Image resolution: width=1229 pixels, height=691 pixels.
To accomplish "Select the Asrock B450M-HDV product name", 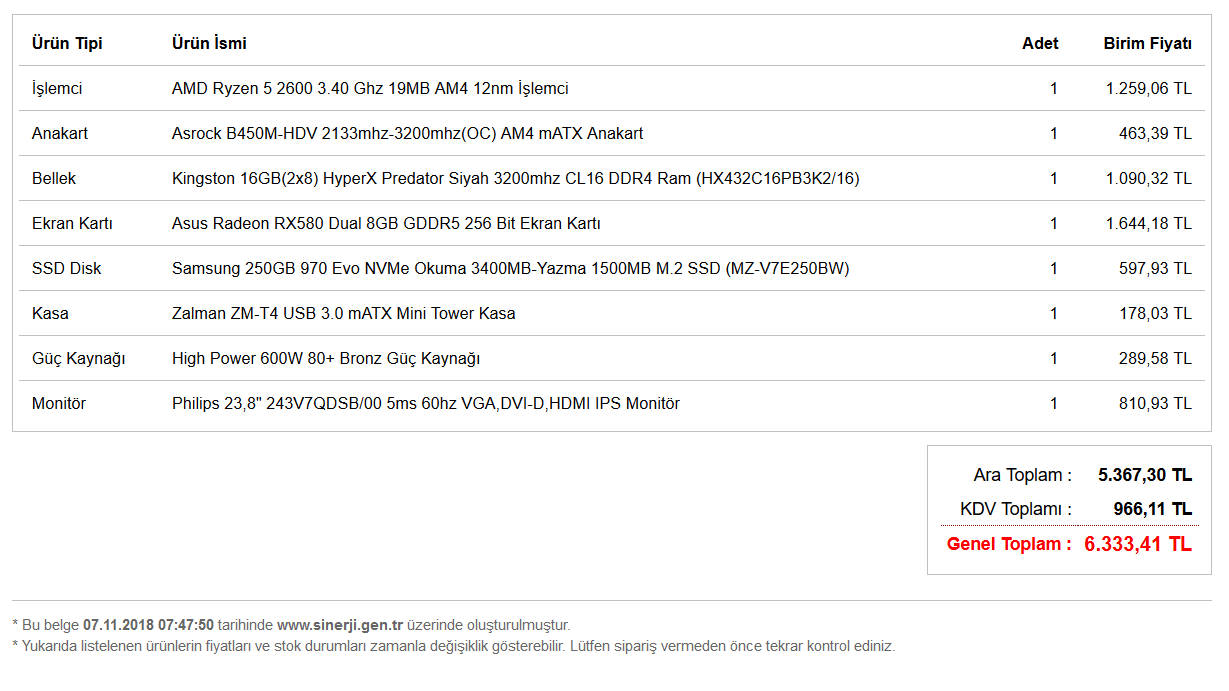I will [x=408, y=133].
